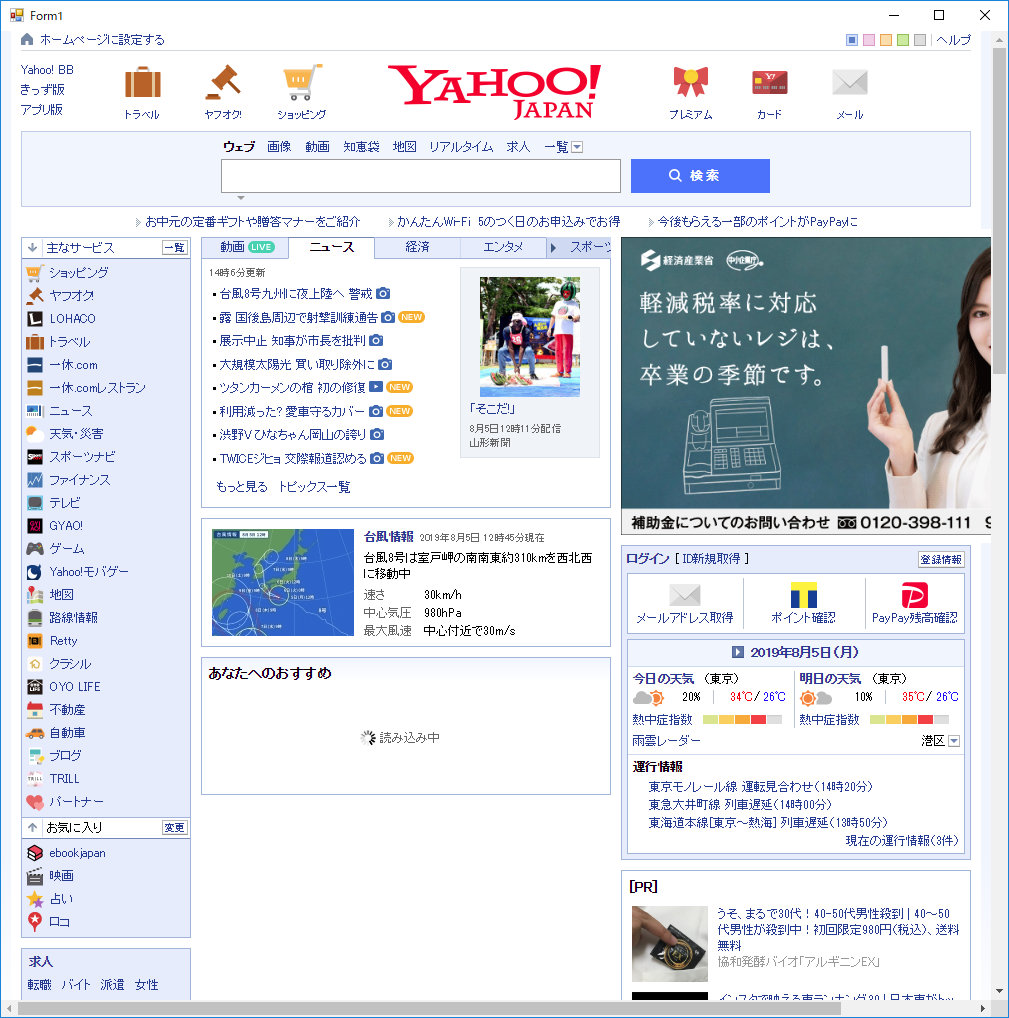Click the date arrow next to 2019年8月5日
This screenshot has width=1009, height=1018.
coord(738,652)
